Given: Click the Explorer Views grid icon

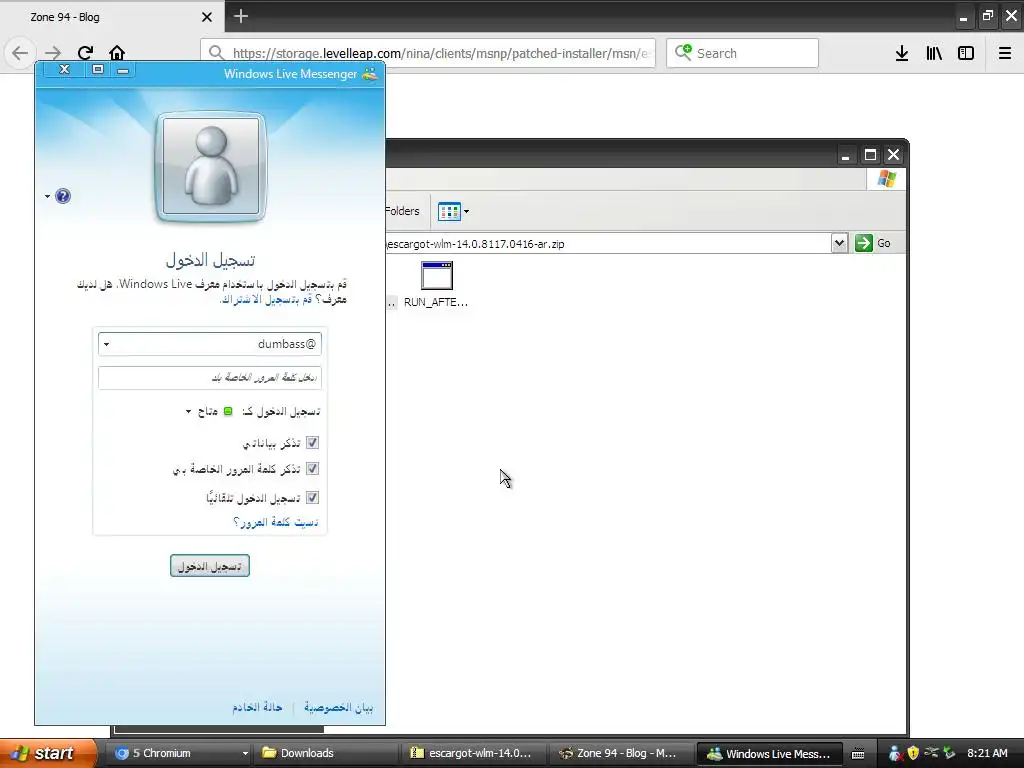Looking at the screenshot, I should click(x=449, y=212).
